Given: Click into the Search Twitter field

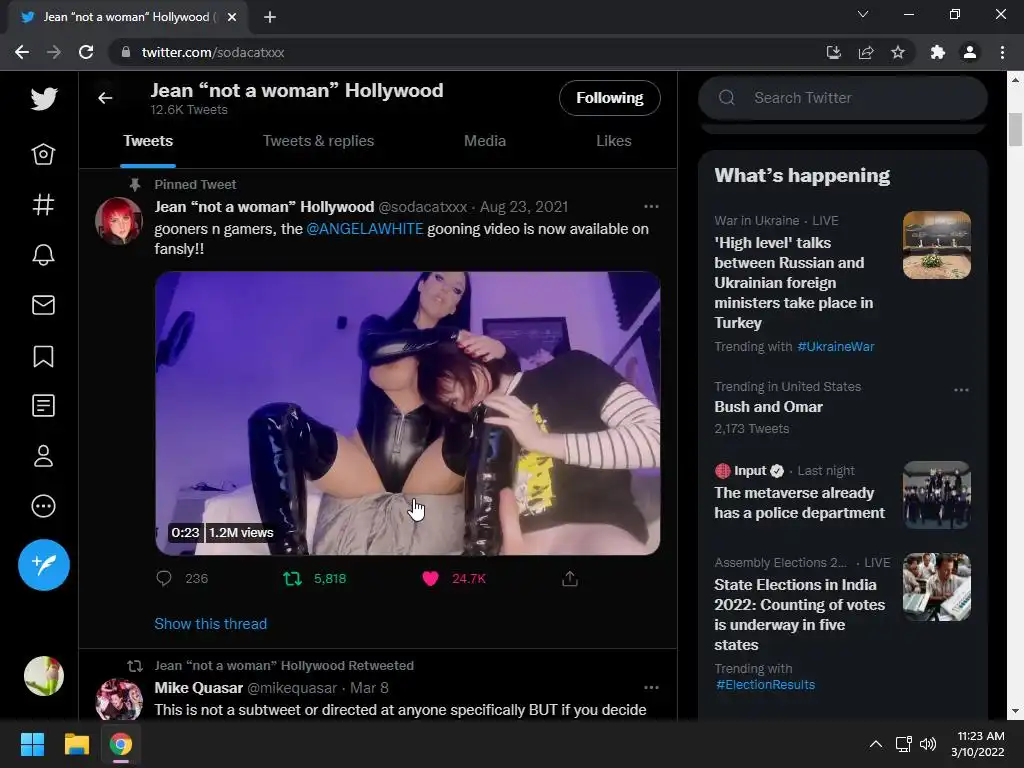Looking at the screenshot, I should 842,98.
